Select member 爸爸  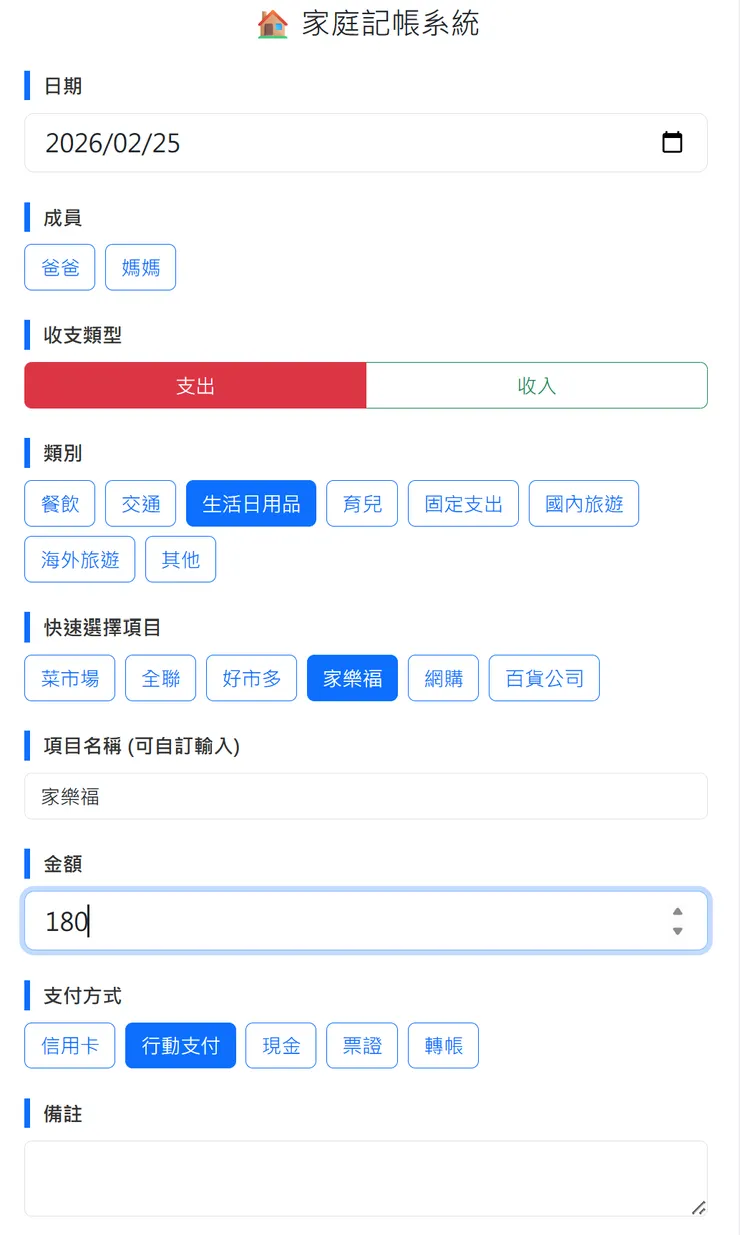(59, 267)
